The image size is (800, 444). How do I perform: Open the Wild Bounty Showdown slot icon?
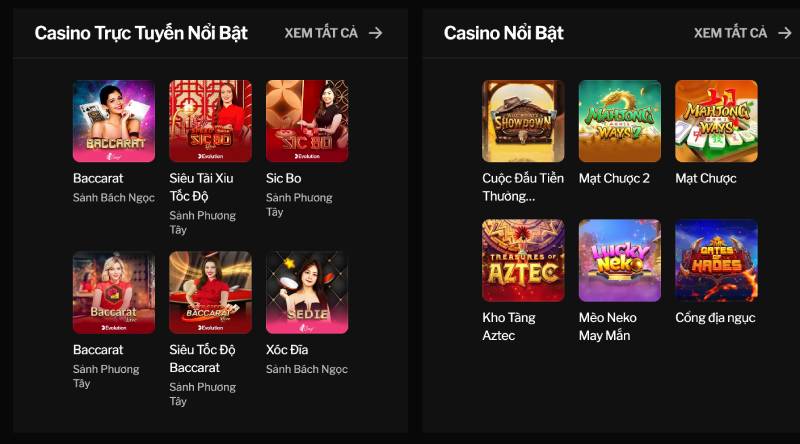(523, 121)
